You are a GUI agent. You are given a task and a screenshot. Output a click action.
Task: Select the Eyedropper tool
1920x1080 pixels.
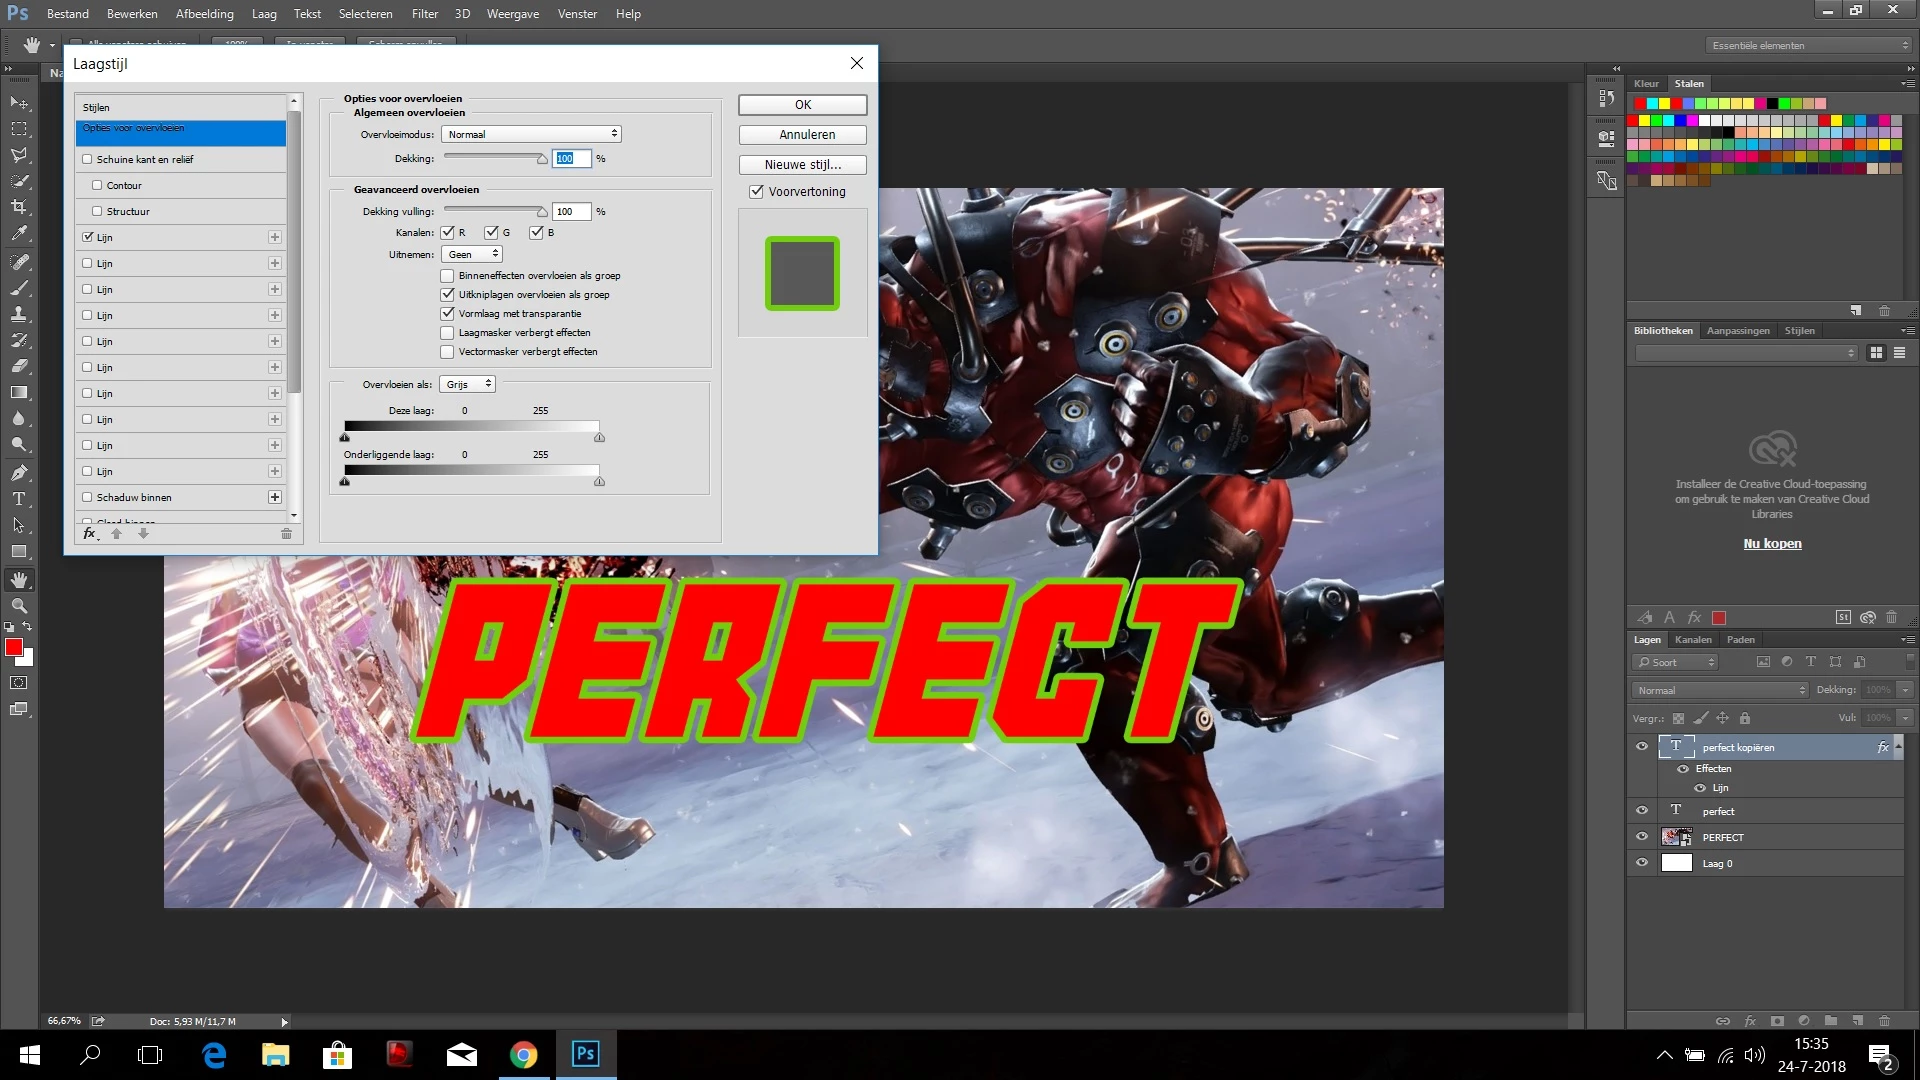coord(19,233)
